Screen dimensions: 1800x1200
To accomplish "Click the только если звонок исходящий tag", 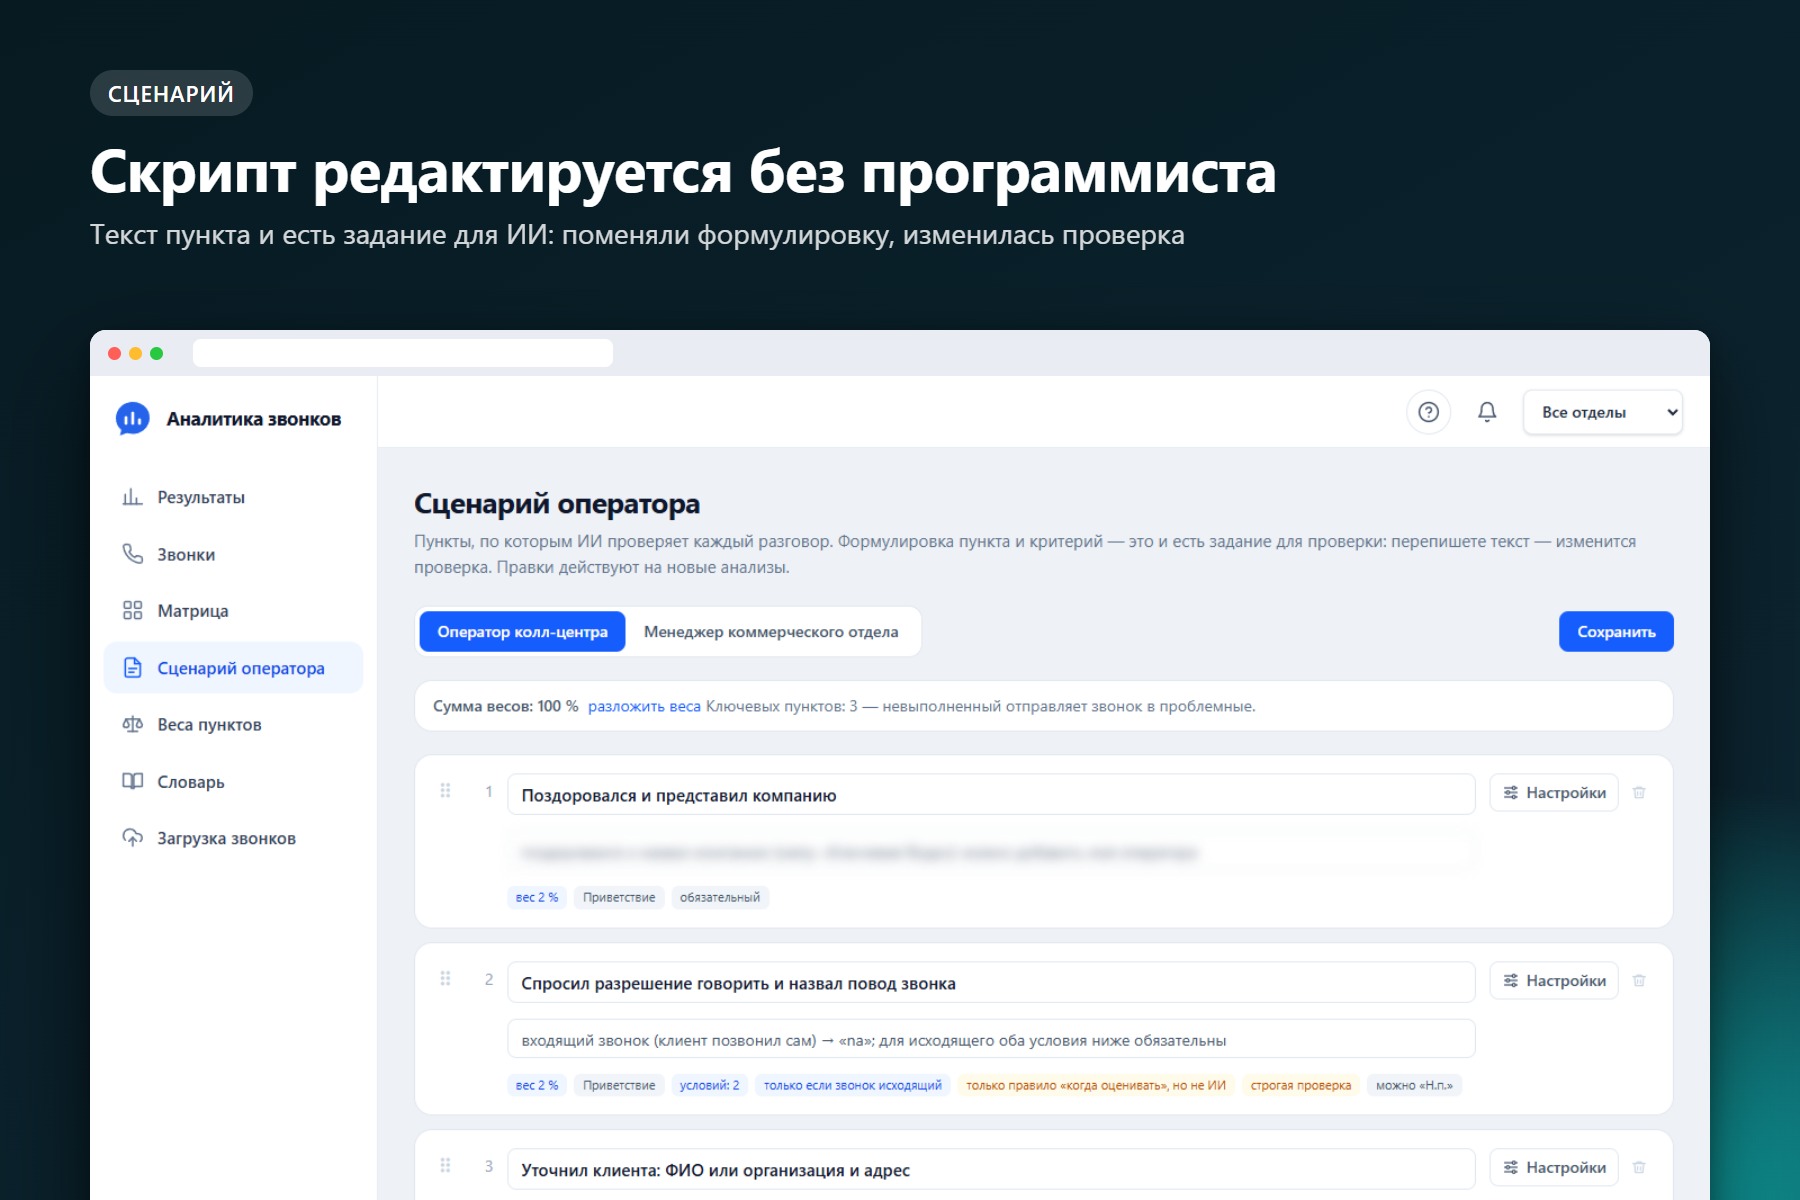I will 853,1086.
